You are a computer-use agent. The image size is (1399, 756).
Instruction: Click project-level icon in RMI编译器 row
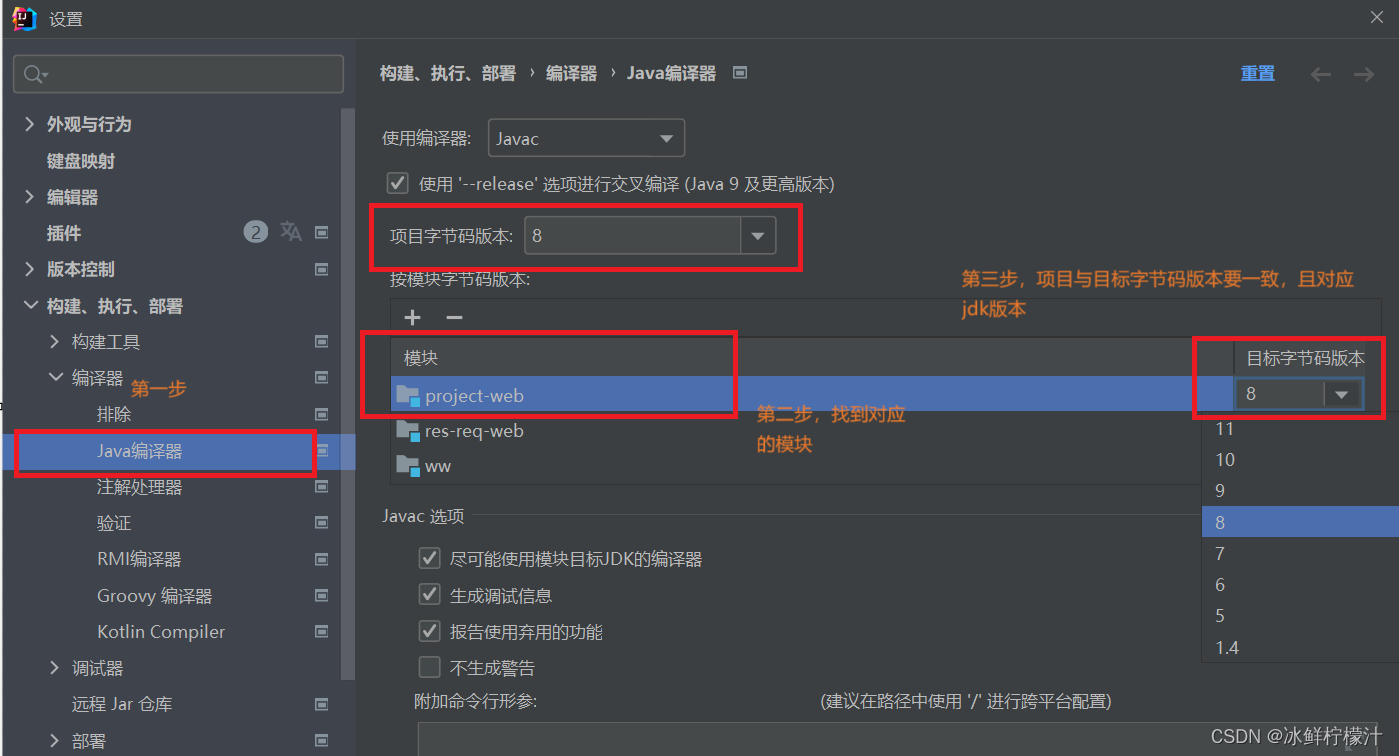point(322,559)
